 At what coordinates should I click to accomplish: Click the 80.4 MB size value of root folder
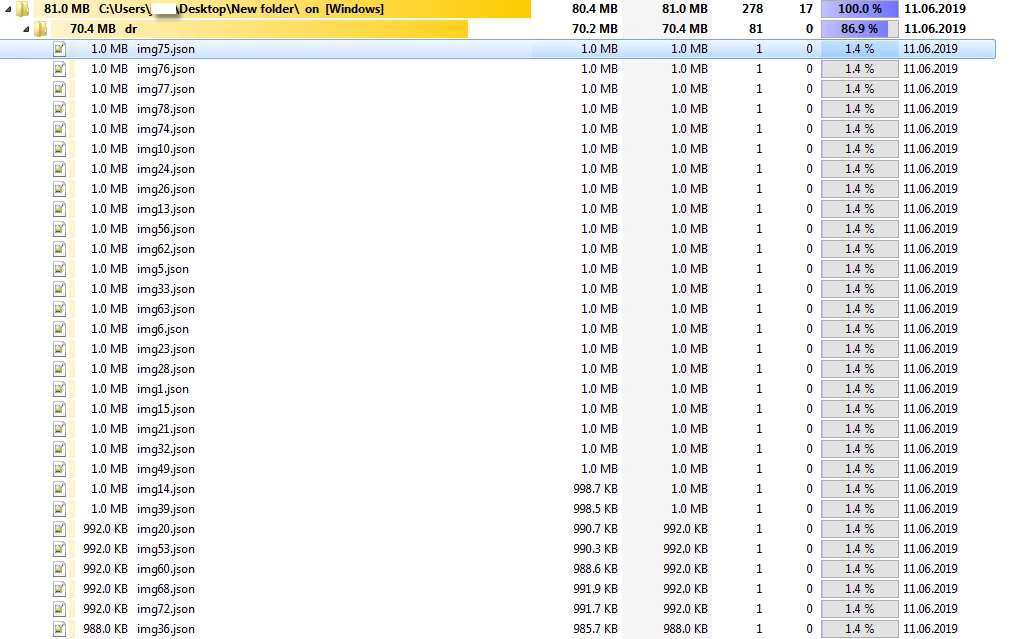click(595, 9)
